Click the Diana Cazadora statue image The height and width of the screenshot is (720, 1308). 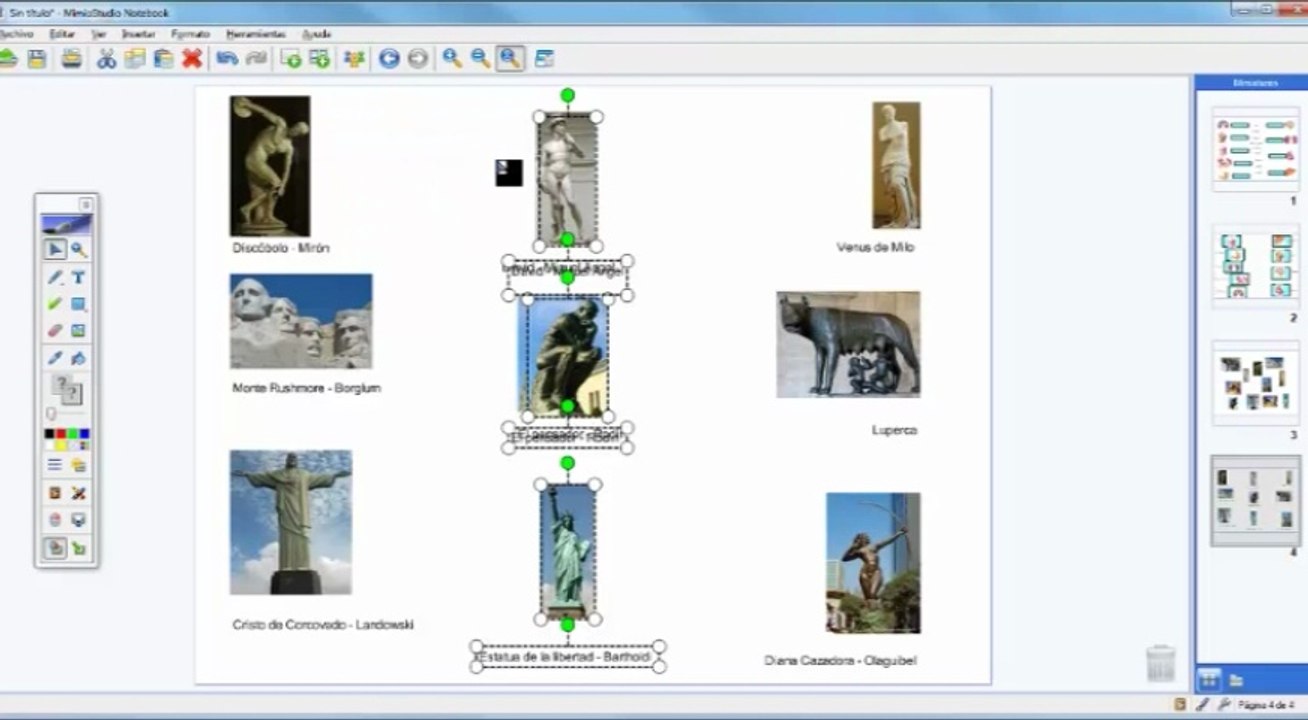coord(873,563)
